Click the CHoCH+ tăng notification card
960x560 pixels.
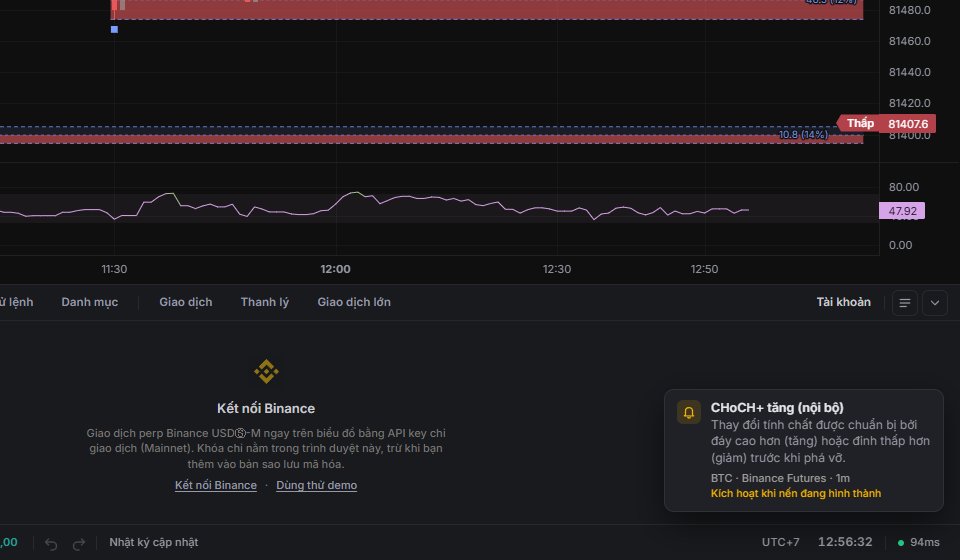click(803, 450)
